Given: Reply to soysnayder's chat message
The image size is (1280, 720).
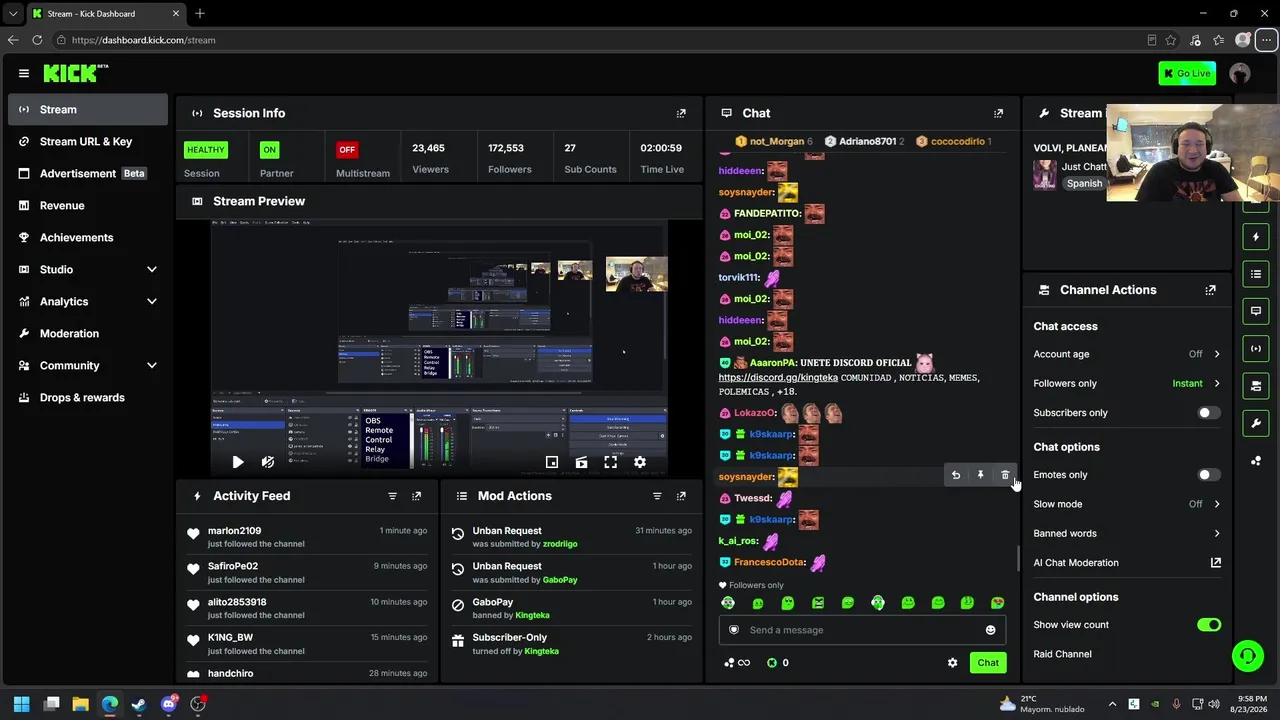Looking at the screenshot, I should click(955, 475).
